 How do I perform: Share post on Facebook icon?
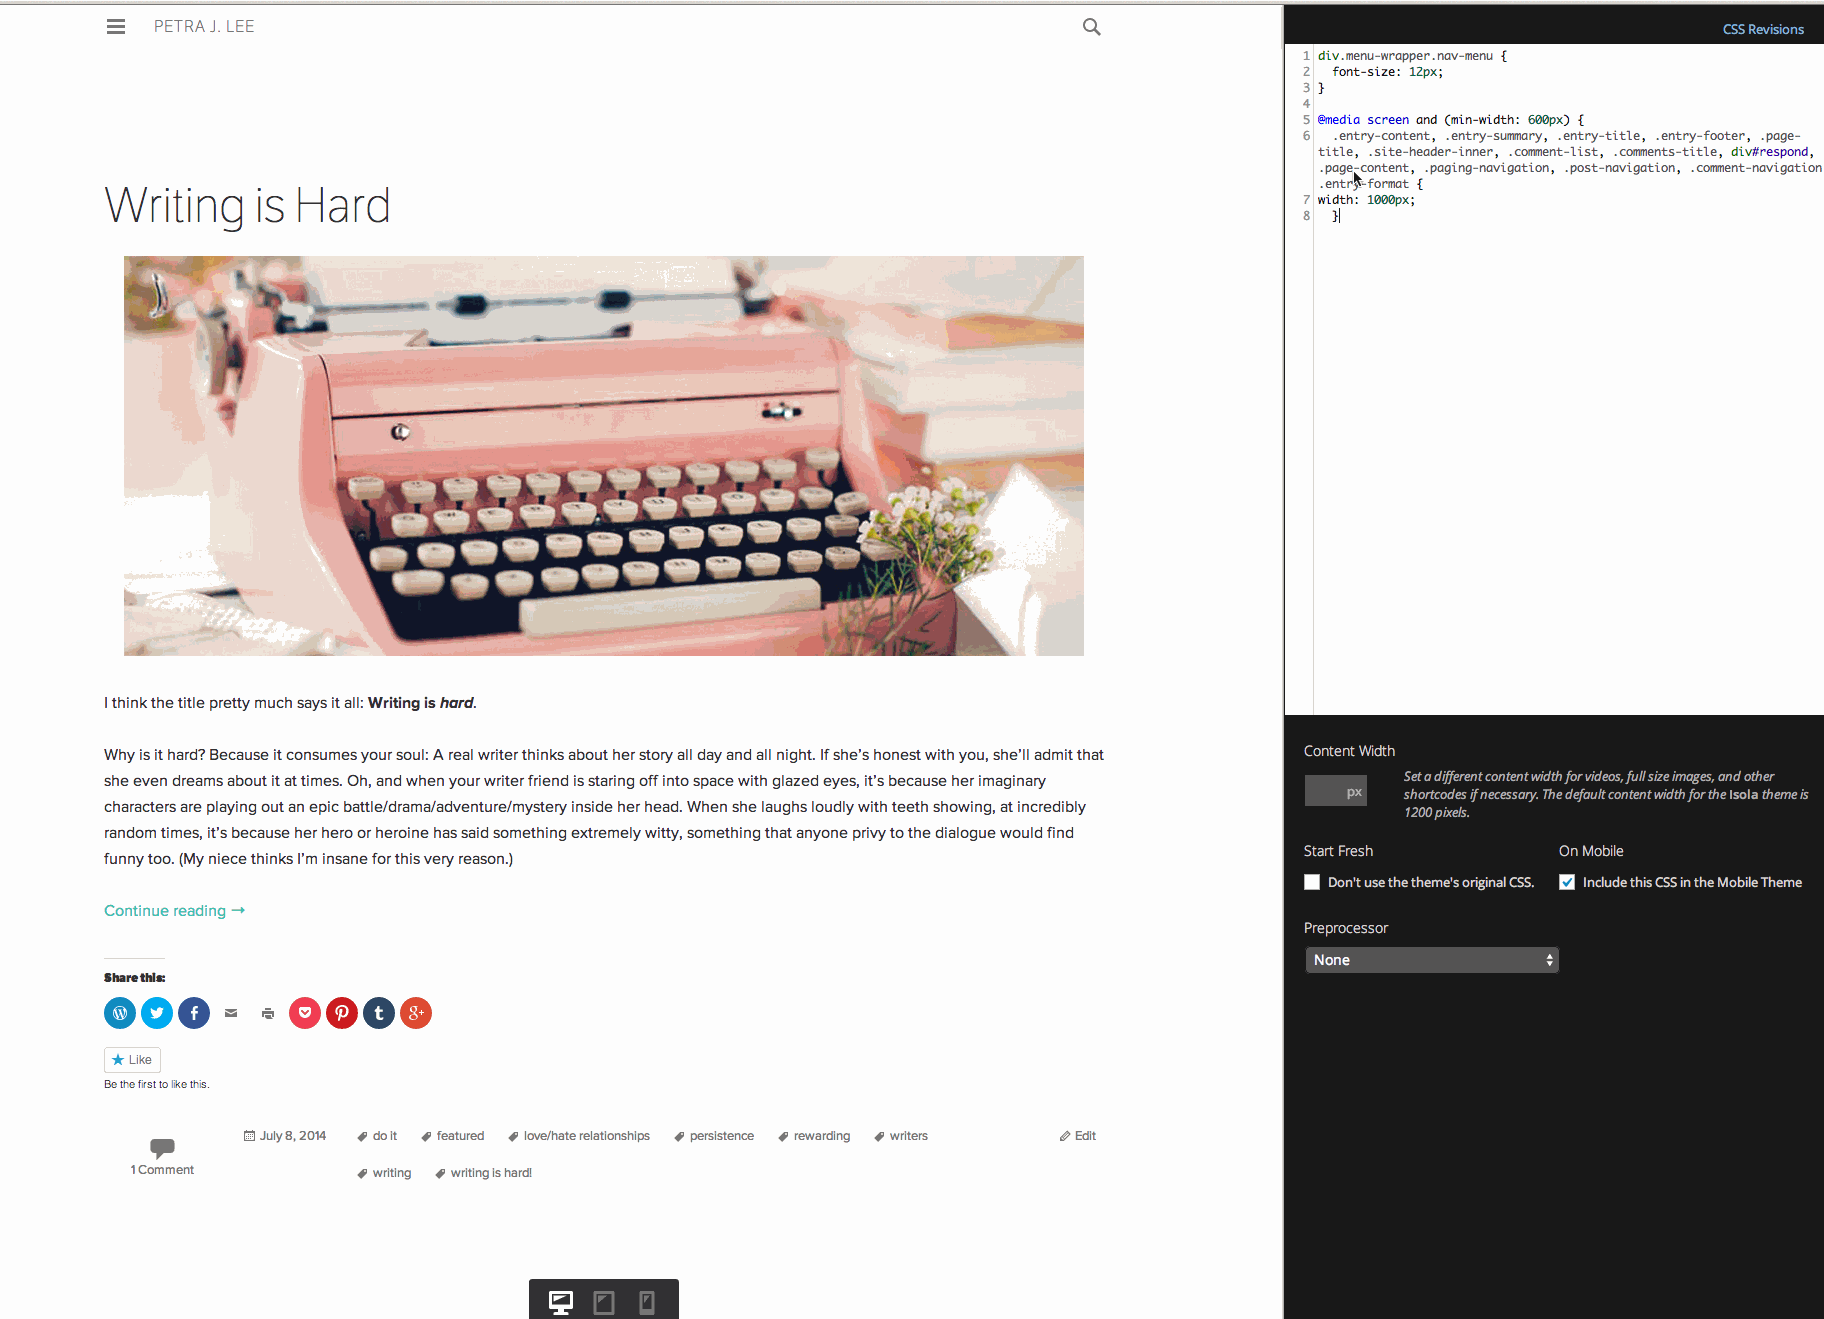[194, 1013]
